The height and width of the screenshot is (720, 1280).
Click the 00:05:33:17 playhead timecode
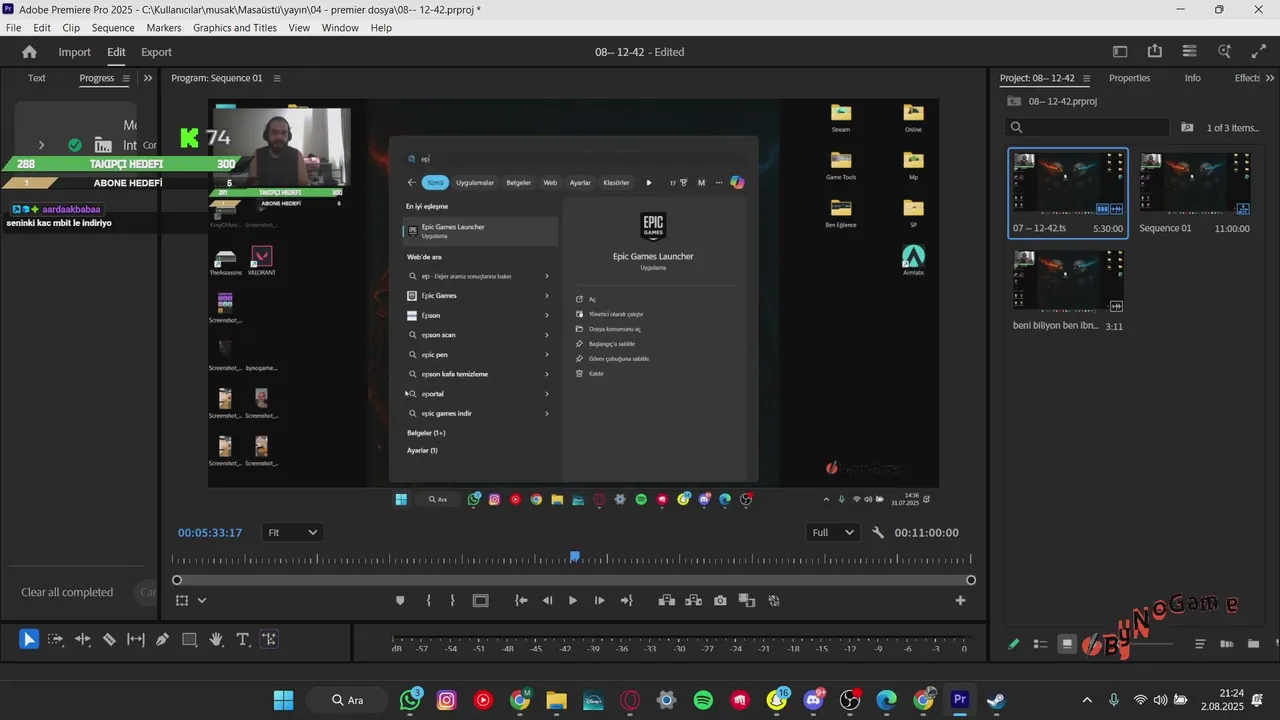[210, 533]
